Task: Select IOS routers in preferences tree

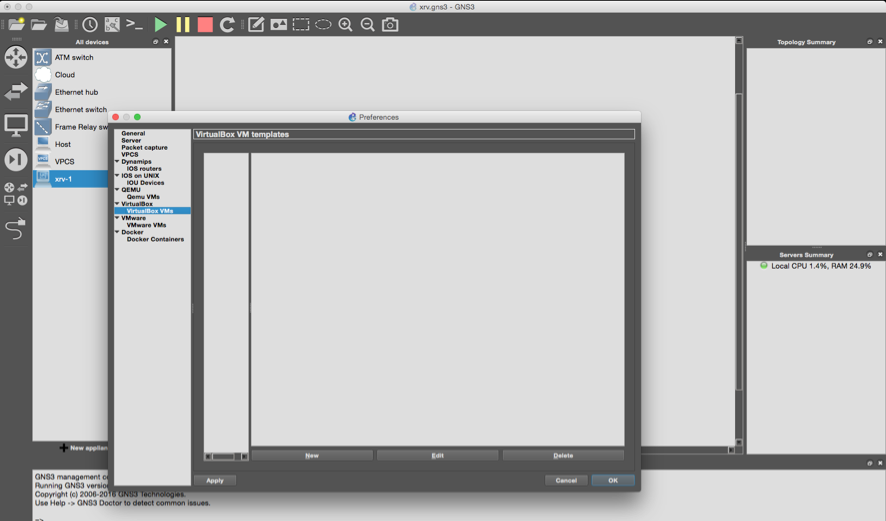Action: point(144,168)
